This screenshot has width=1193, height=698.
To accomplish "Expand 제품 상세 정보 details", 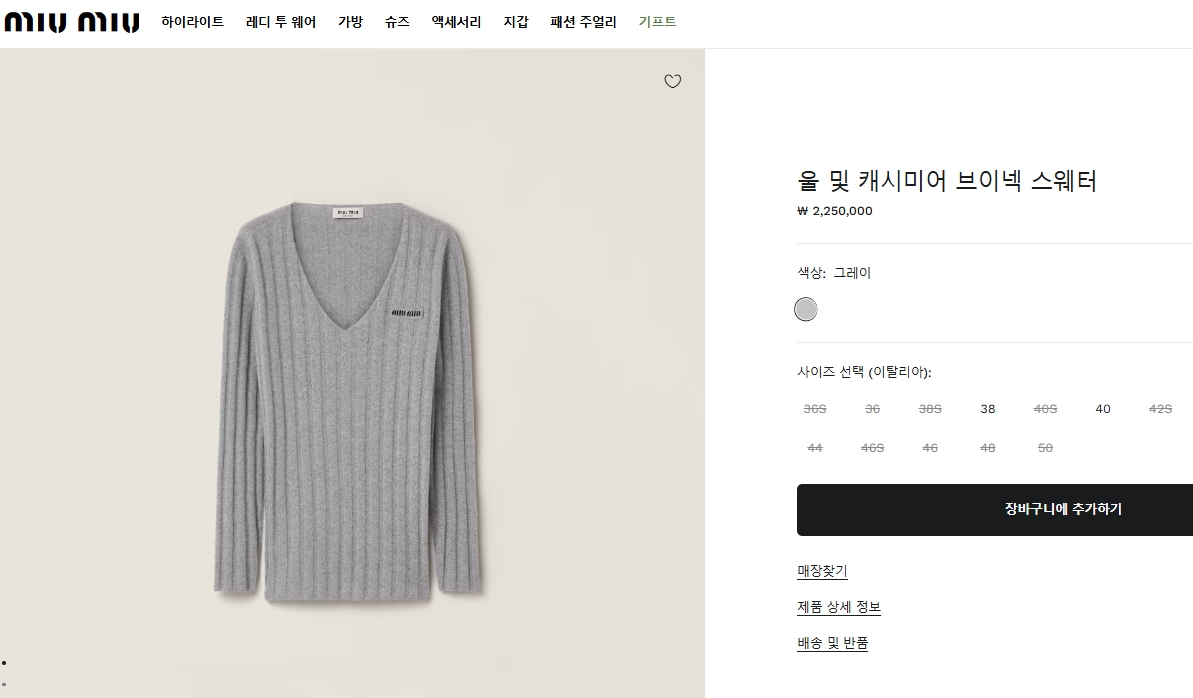I will pyautogui.click(x=839, y=608).
